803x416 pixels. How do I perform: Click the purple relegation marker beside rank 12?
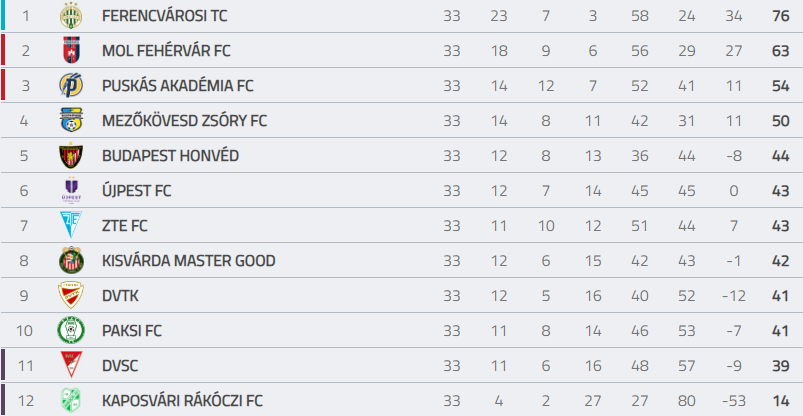tap(3, 400)
